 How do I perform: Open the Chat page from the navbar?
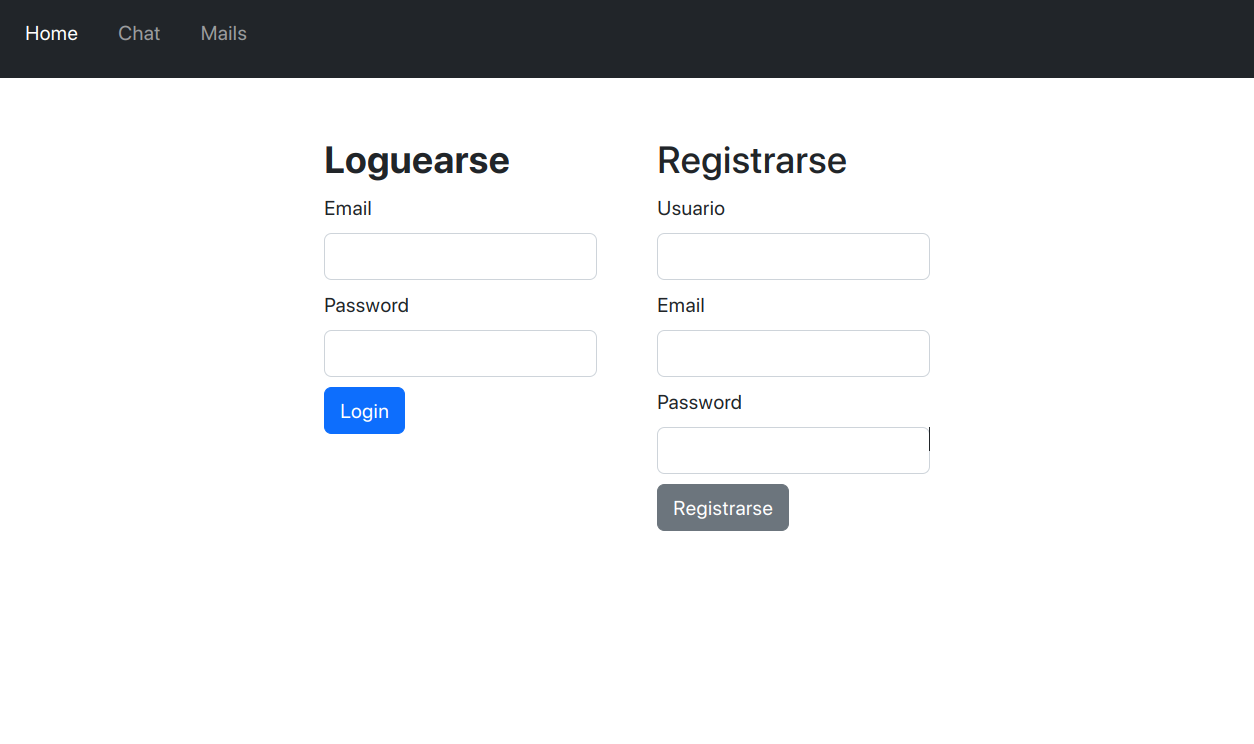pos(139,33)
